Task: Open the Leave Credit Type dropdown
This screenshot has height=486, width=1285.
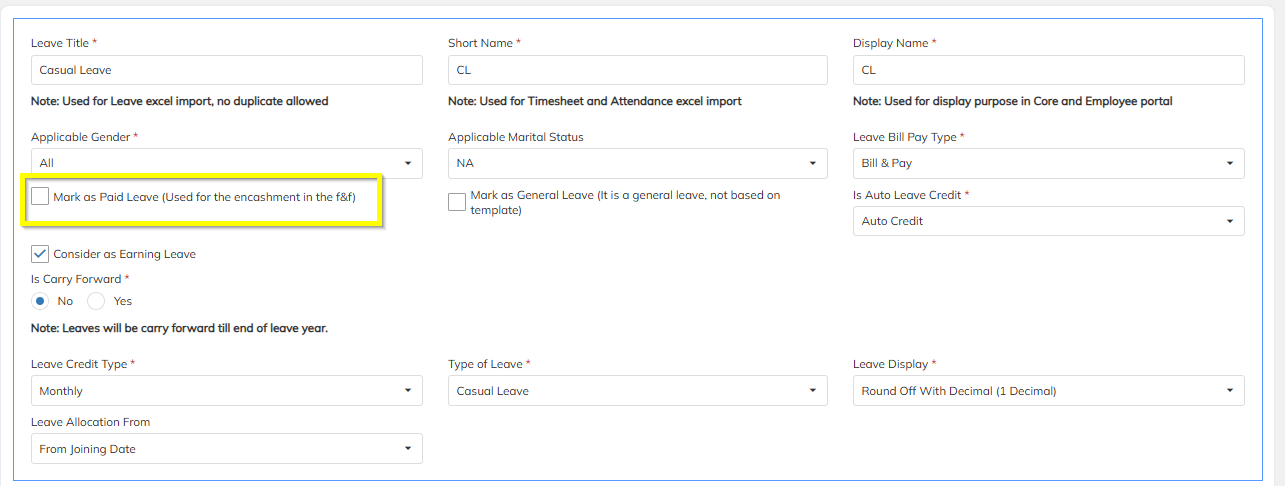Action: (x=226, y=391)
